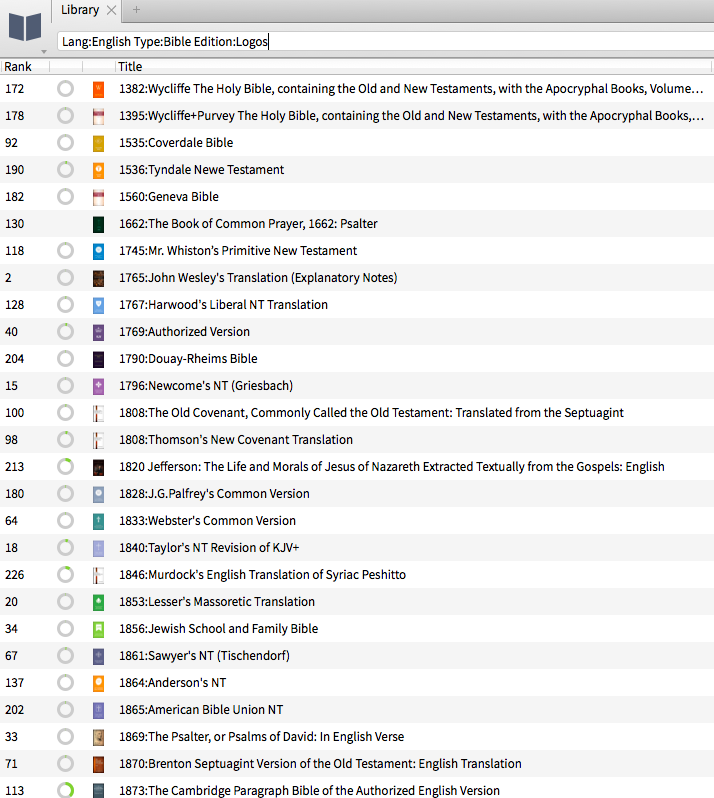Click cover icon of 1846 Murdock's Syriac Peshitto

pos(98,575)
